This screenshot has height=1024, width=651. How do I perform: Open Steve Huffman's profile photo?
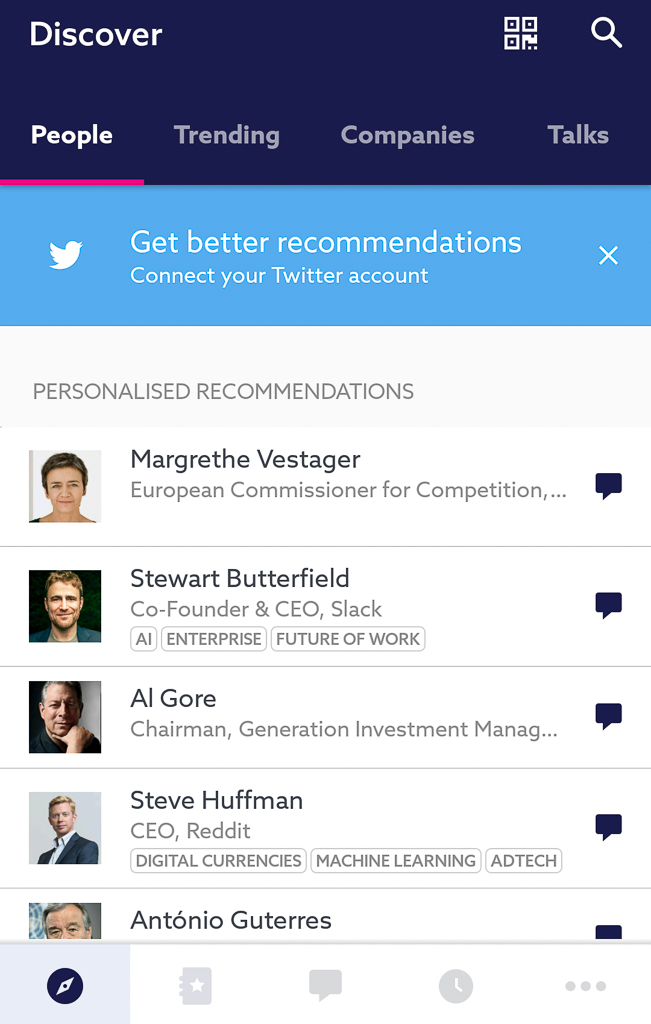pos(65,828)
